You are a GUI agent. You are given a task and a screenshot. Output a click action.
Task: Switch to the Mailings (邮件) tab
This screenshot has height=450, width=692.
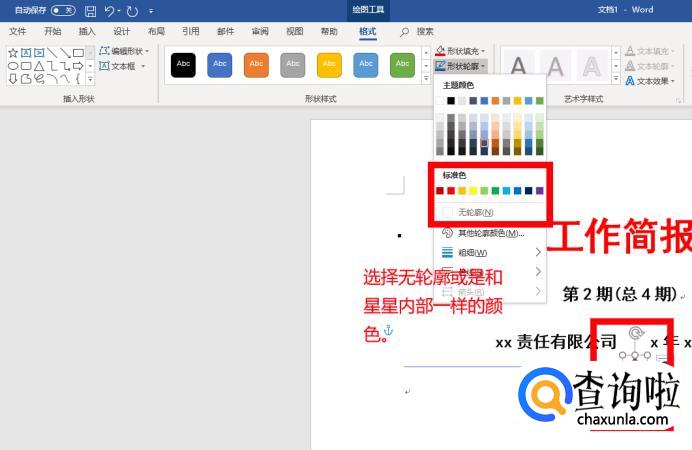(x=225, y=31)
